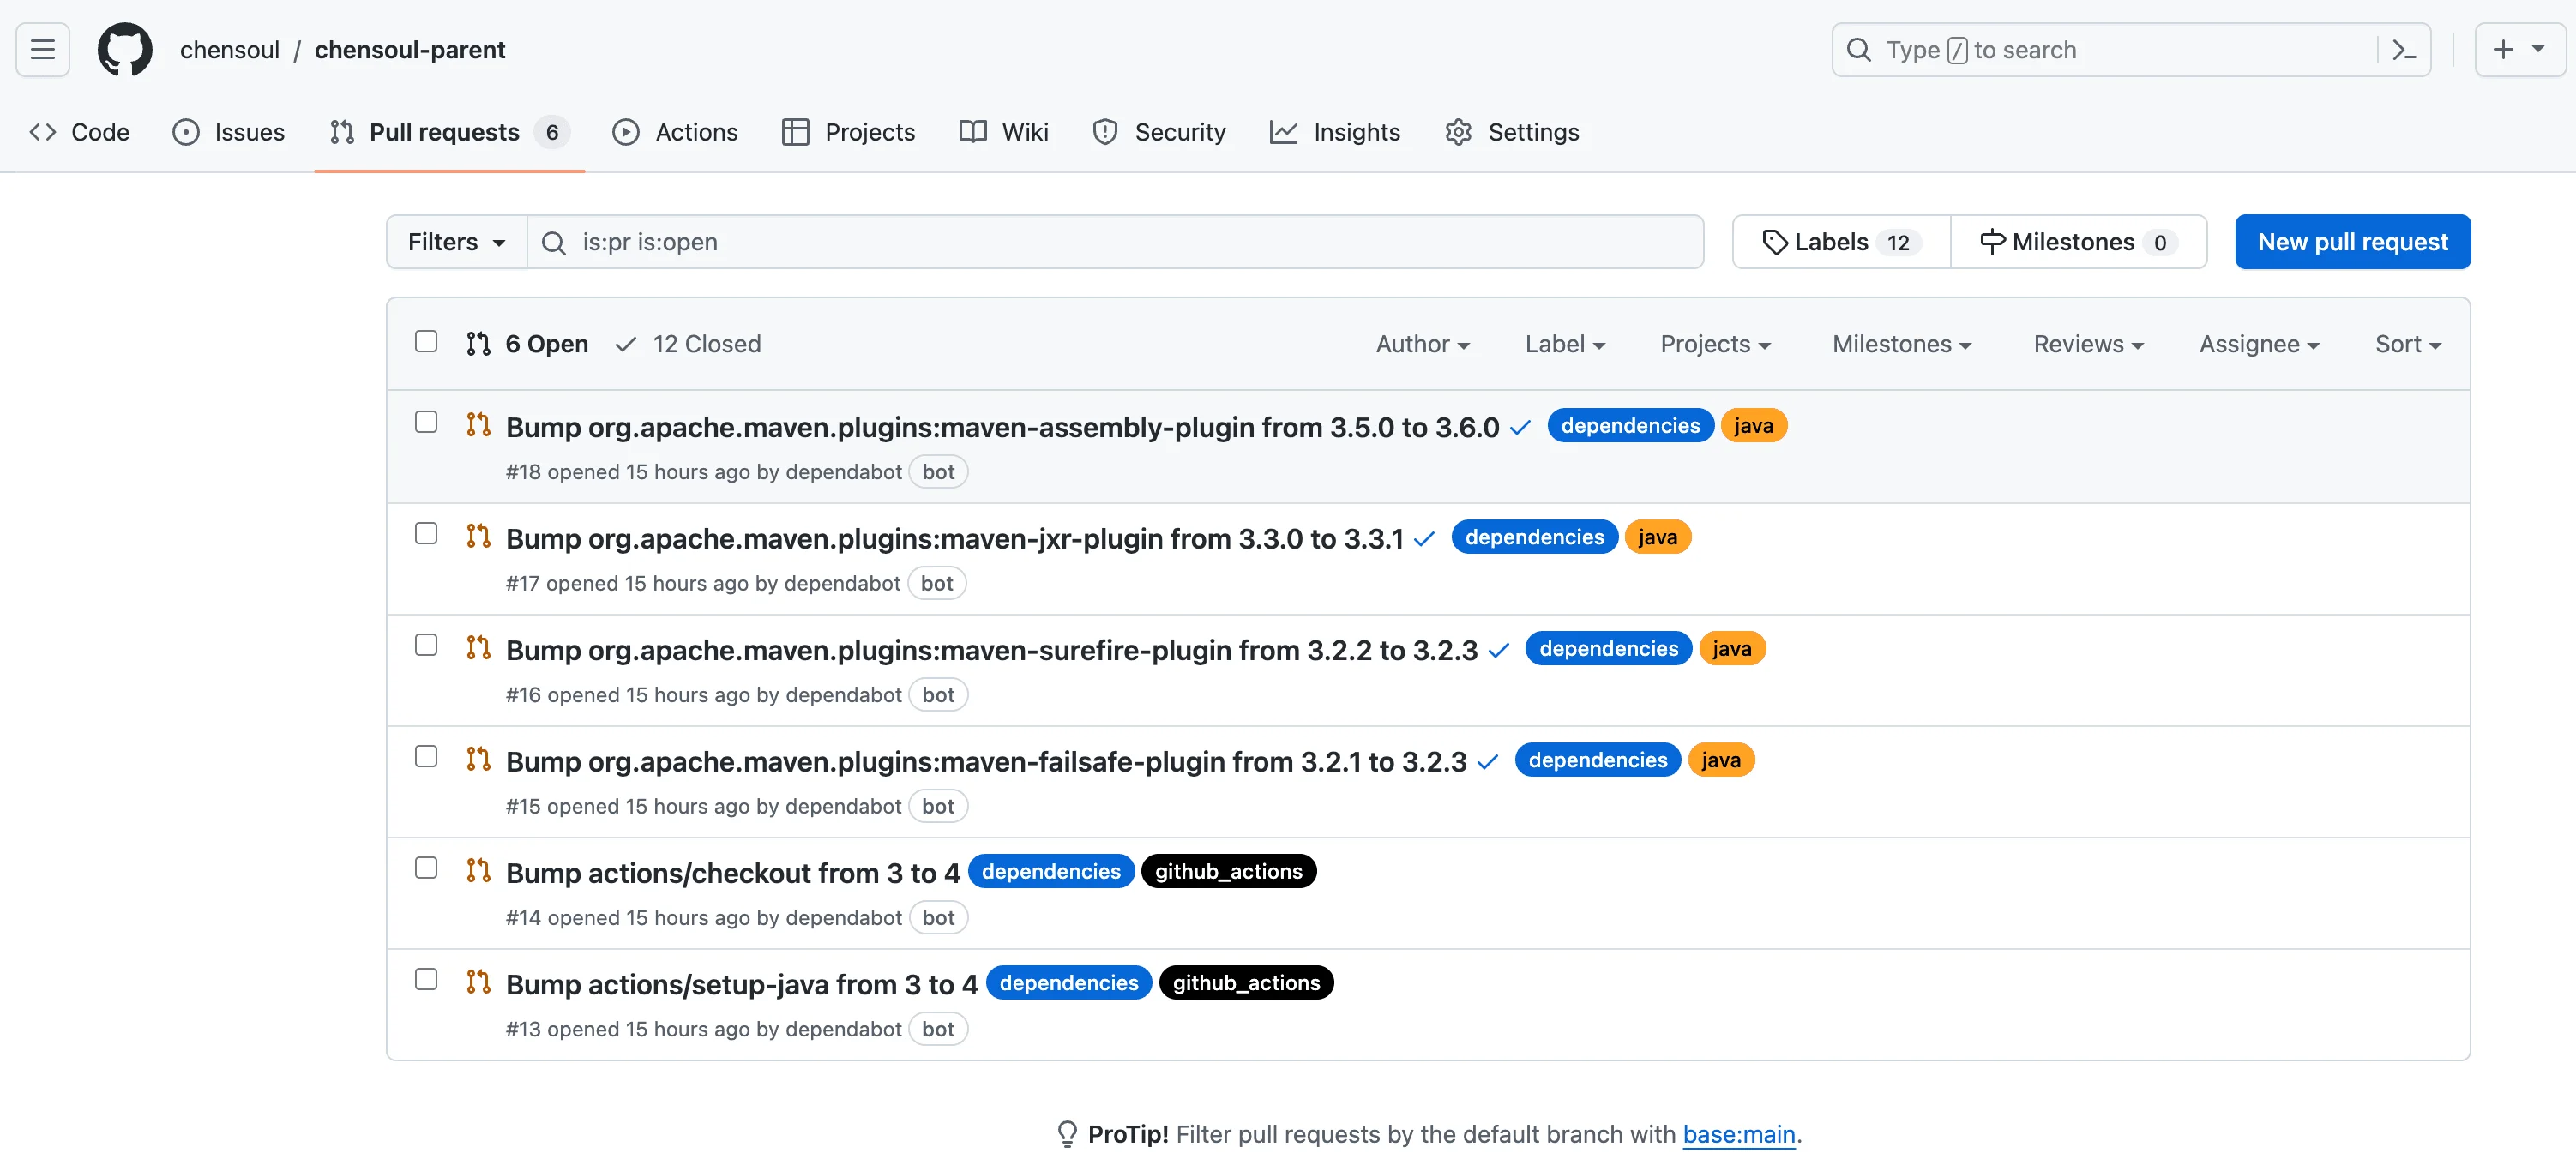Click the open PR icon for maven-assembly-plugin

[x=478, y=424]
